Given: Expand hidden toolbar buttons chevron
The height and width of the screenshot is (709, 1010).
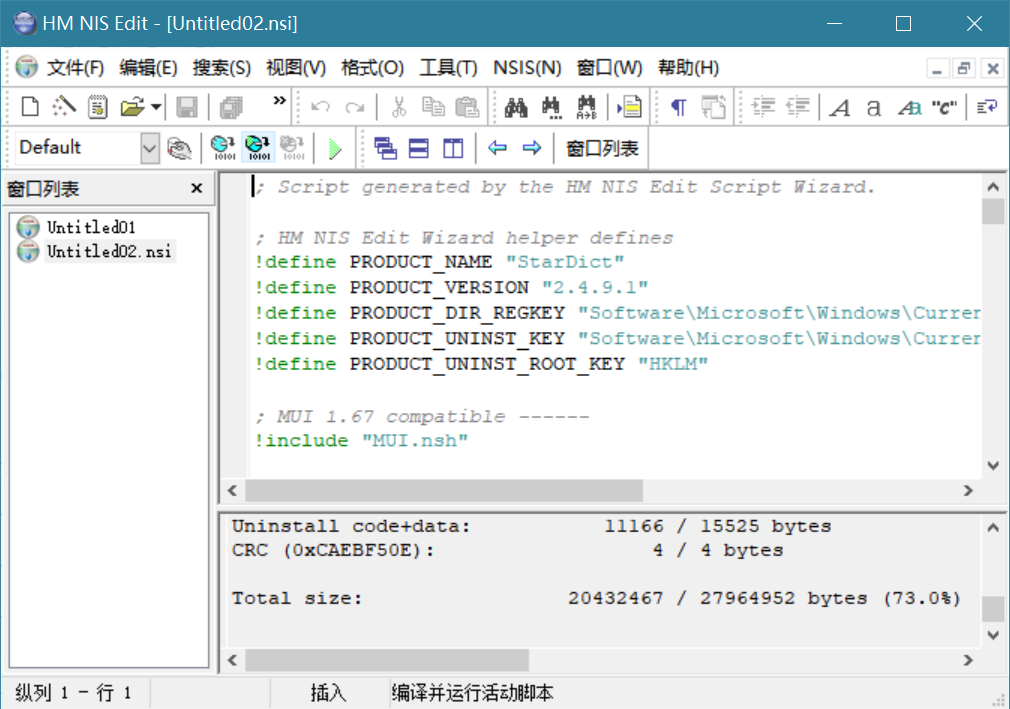Looking at the screenshot, I should tap(279, 101).
